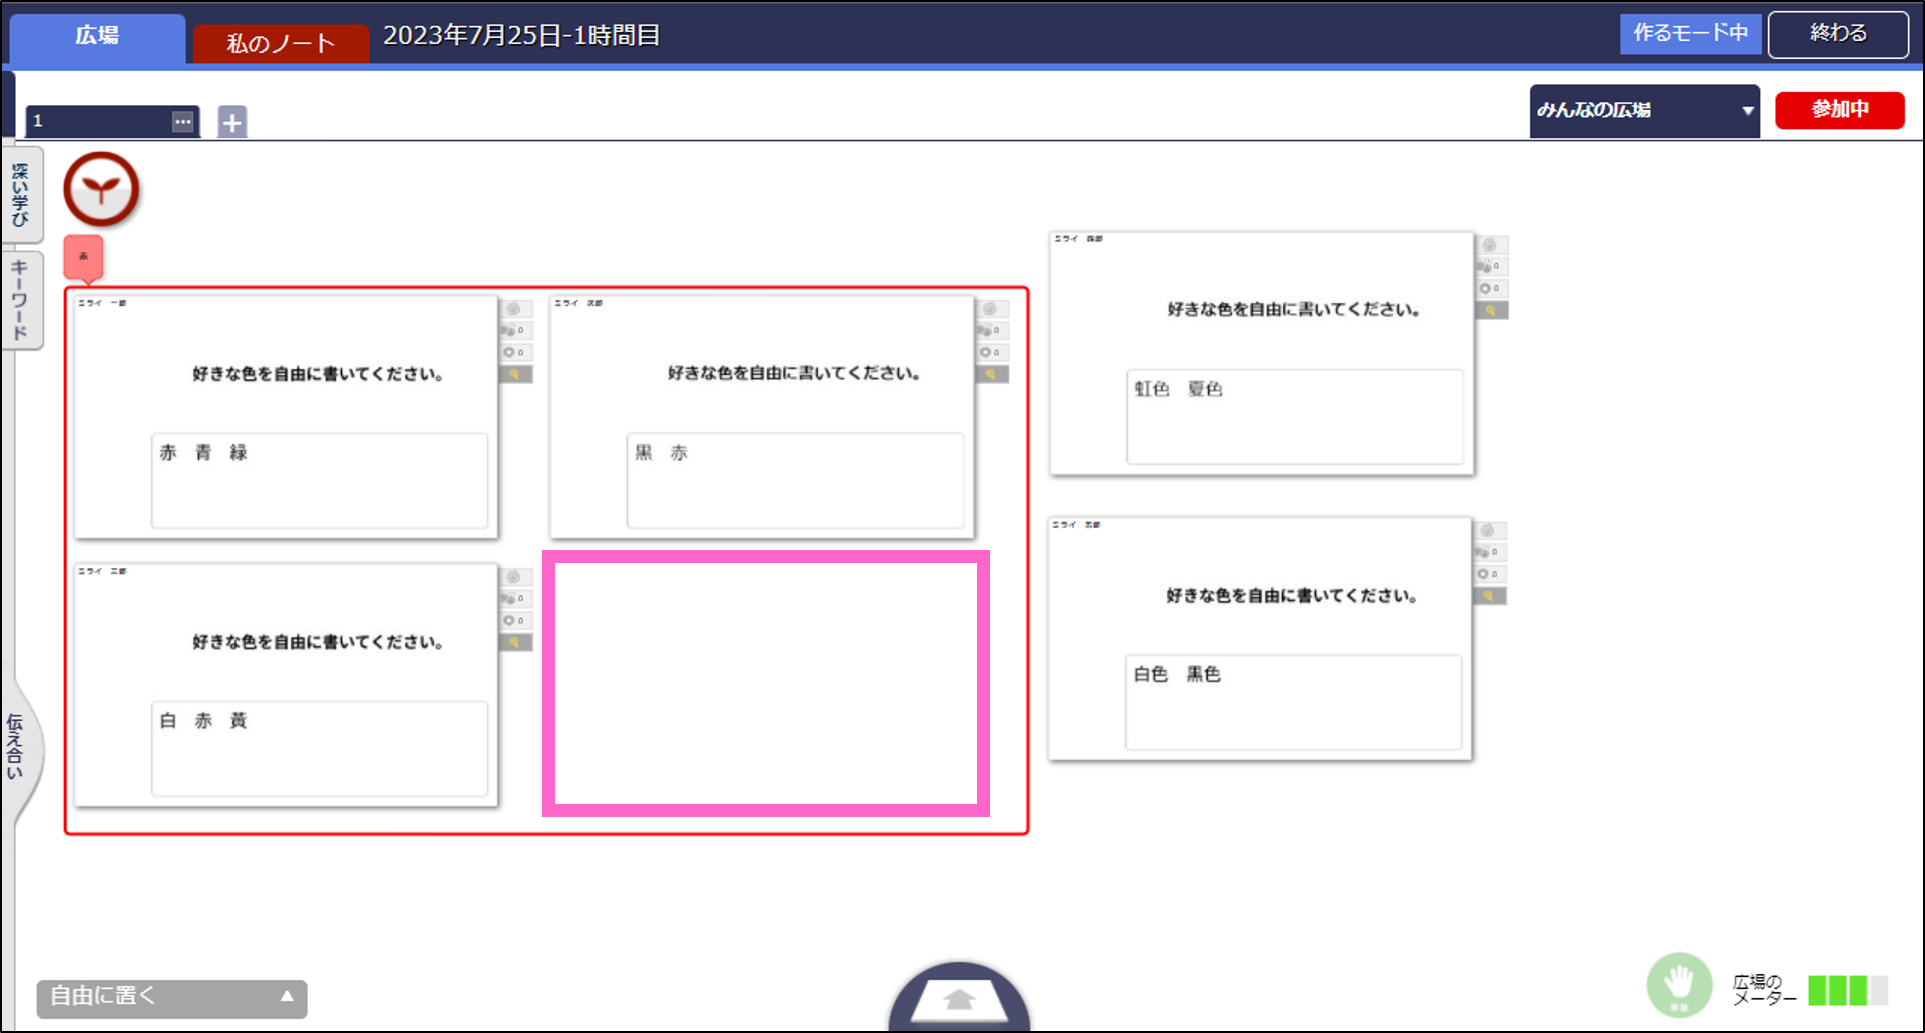
Task: Click the clap counter beside 白色 黒色 card
Action: [x=1488, y=552]
